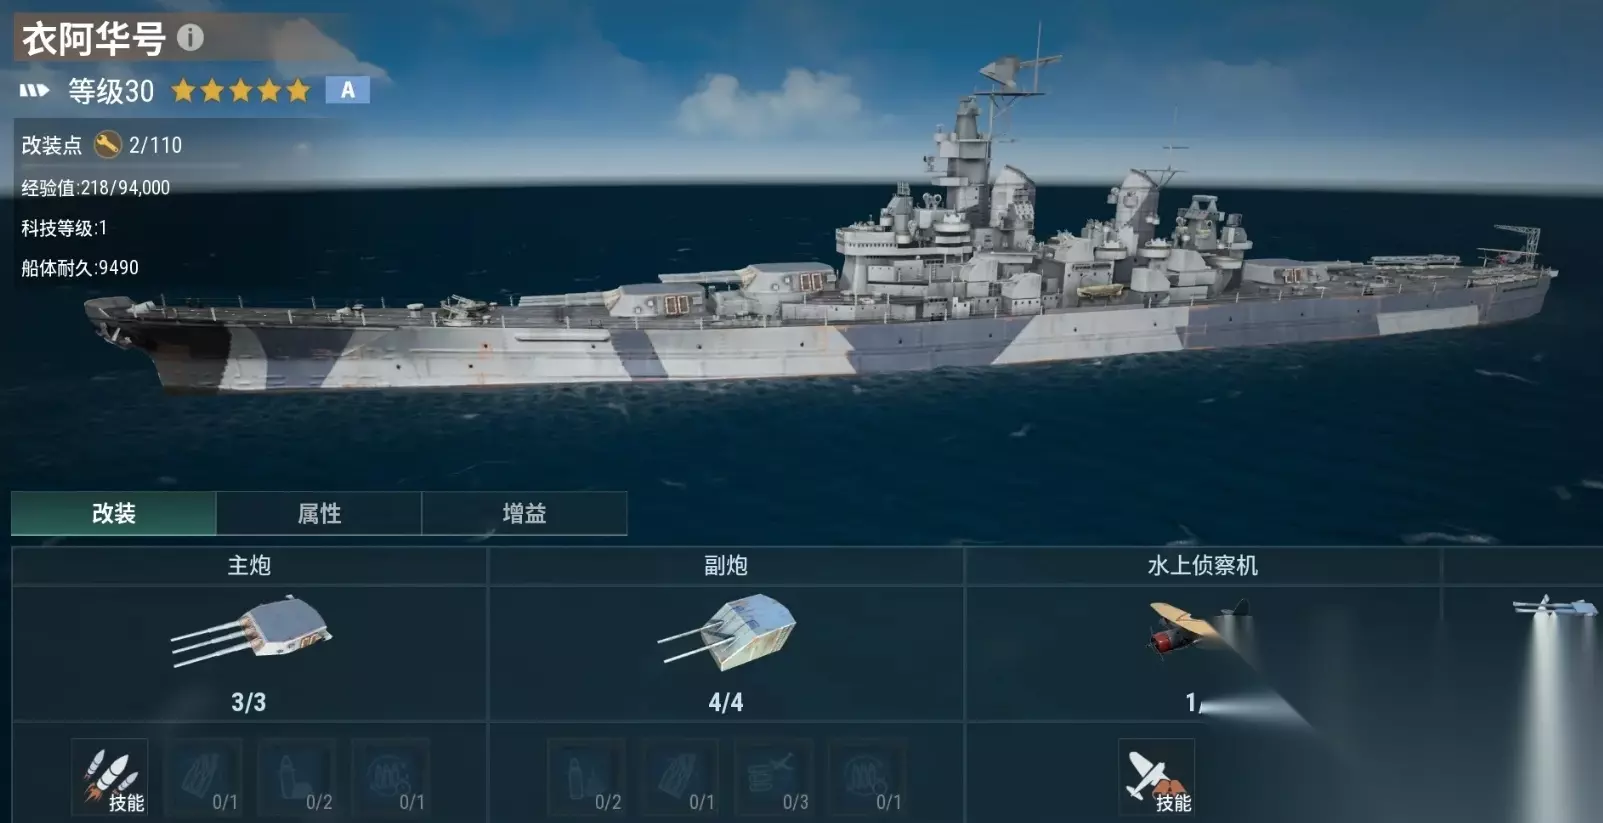
Task: Select the scout plane 技能 skill icon
Action: [1157, 778]
